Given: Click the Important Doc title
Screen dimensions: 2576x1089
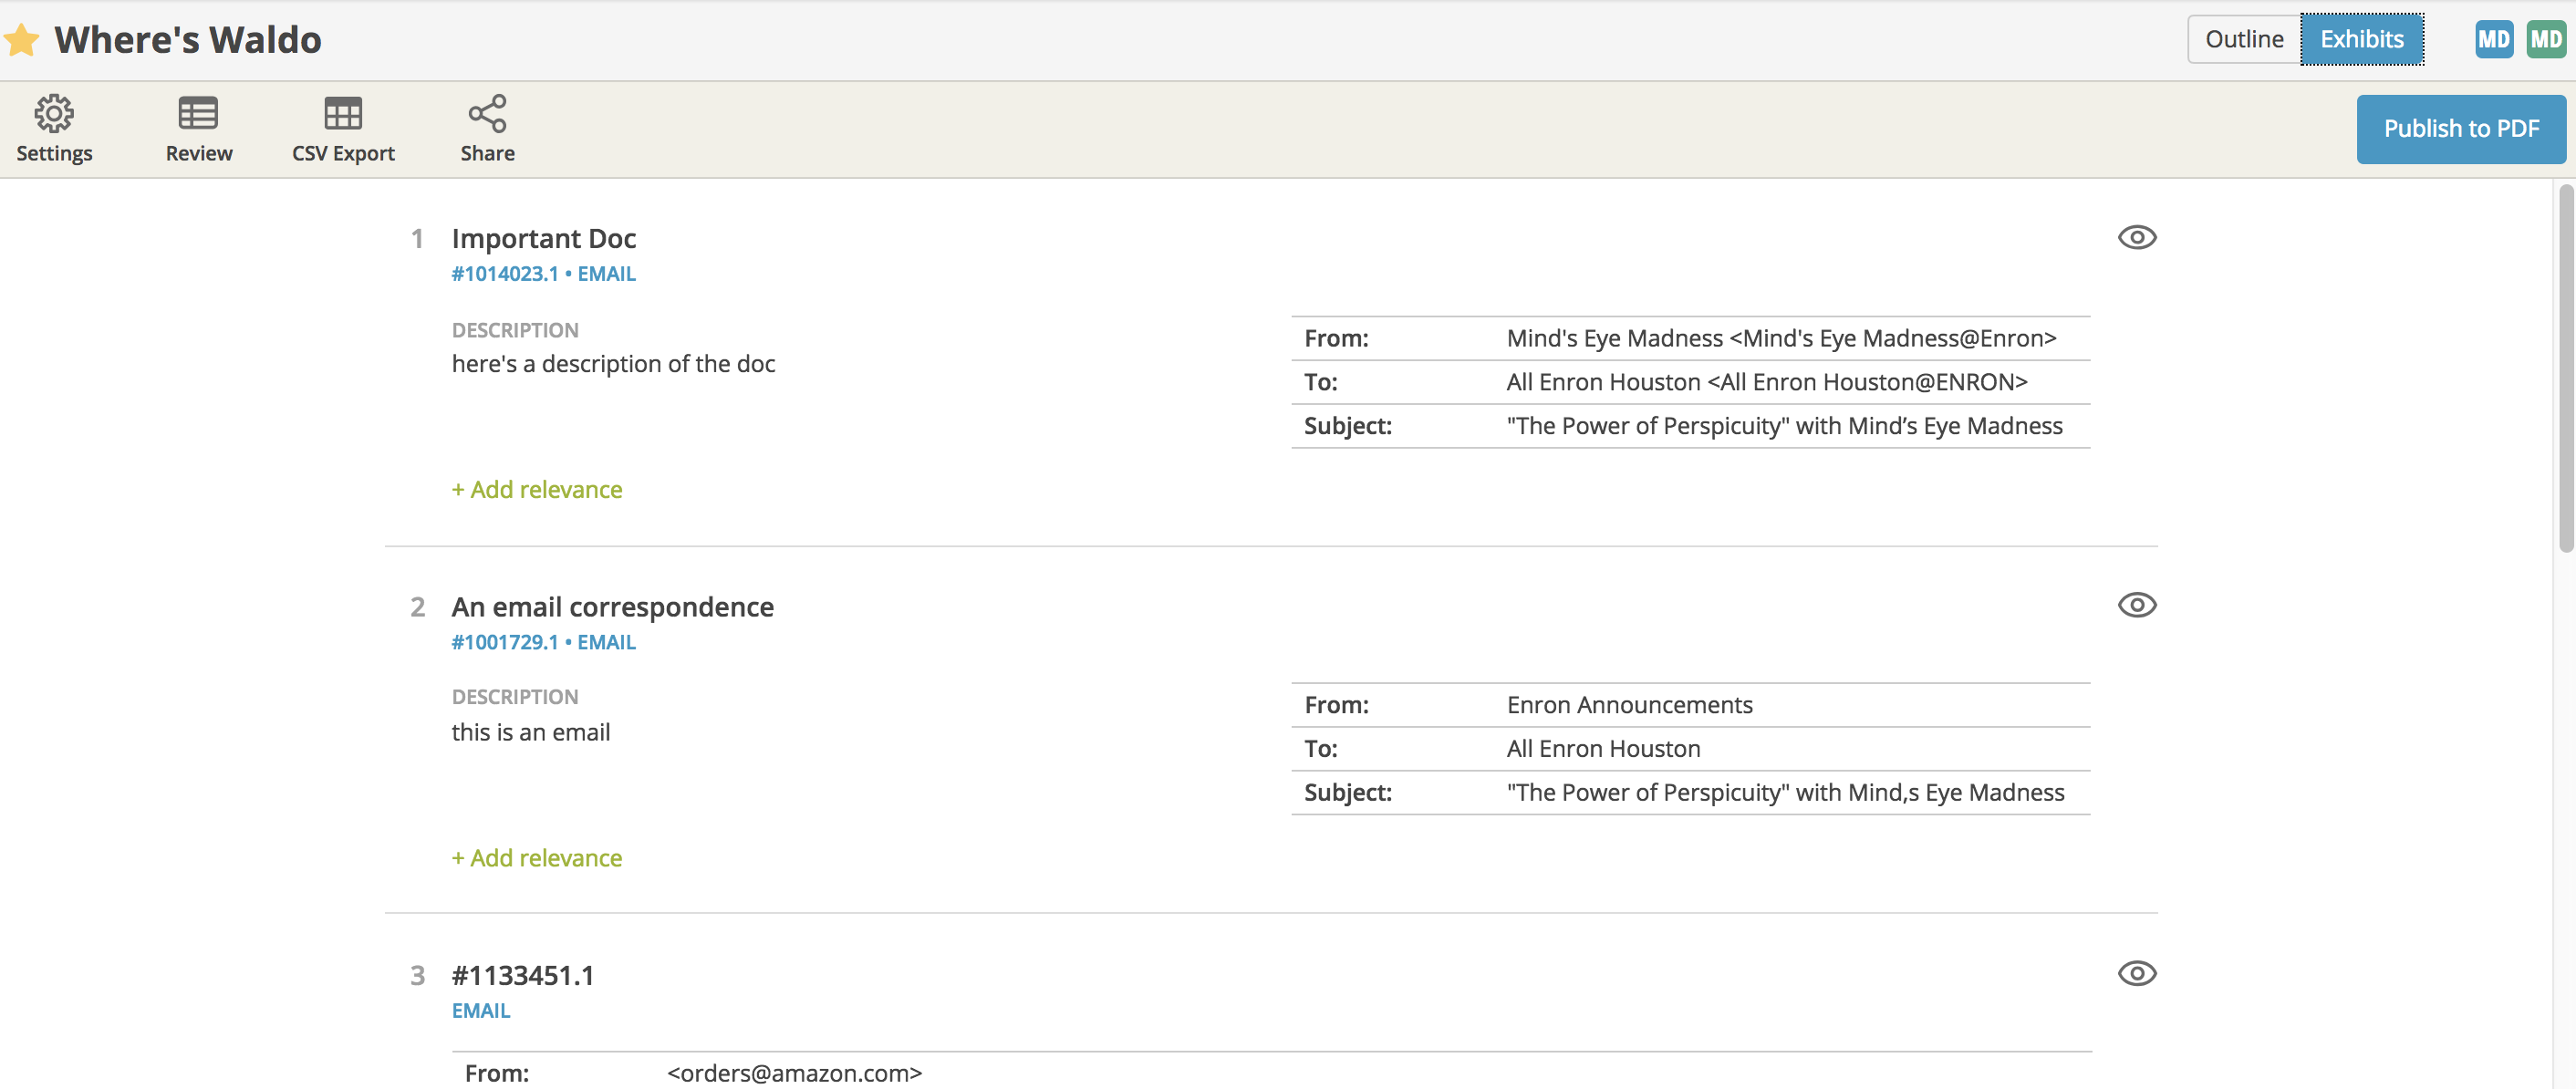Looking at the screenshot, I should [544, 238].
